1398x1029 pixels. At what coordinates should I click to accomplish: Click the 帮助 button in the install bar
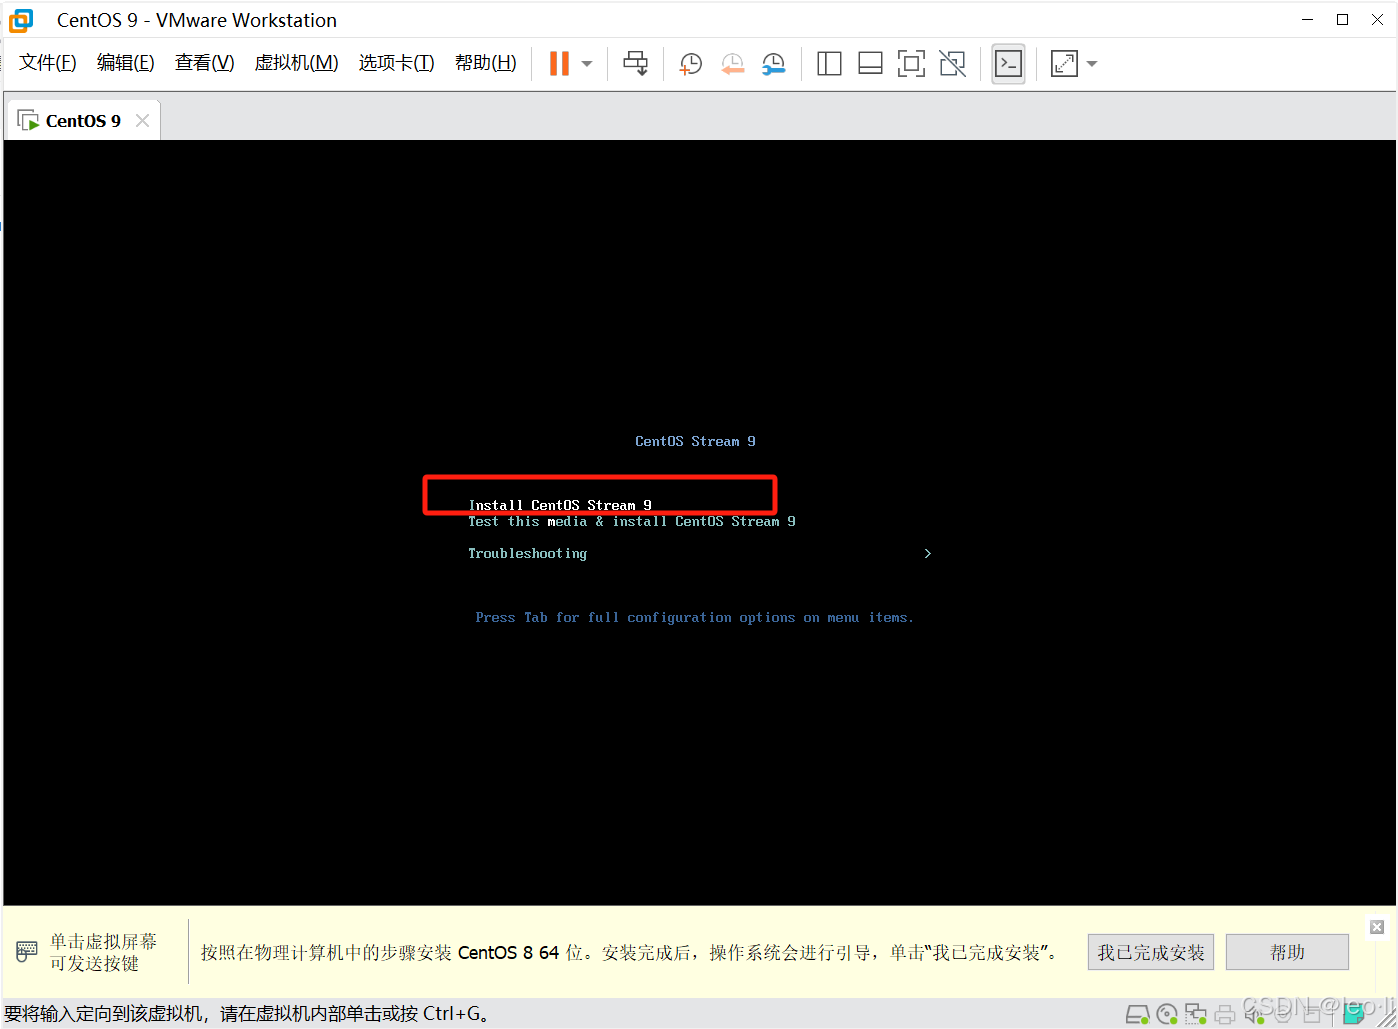point(1287,952)
